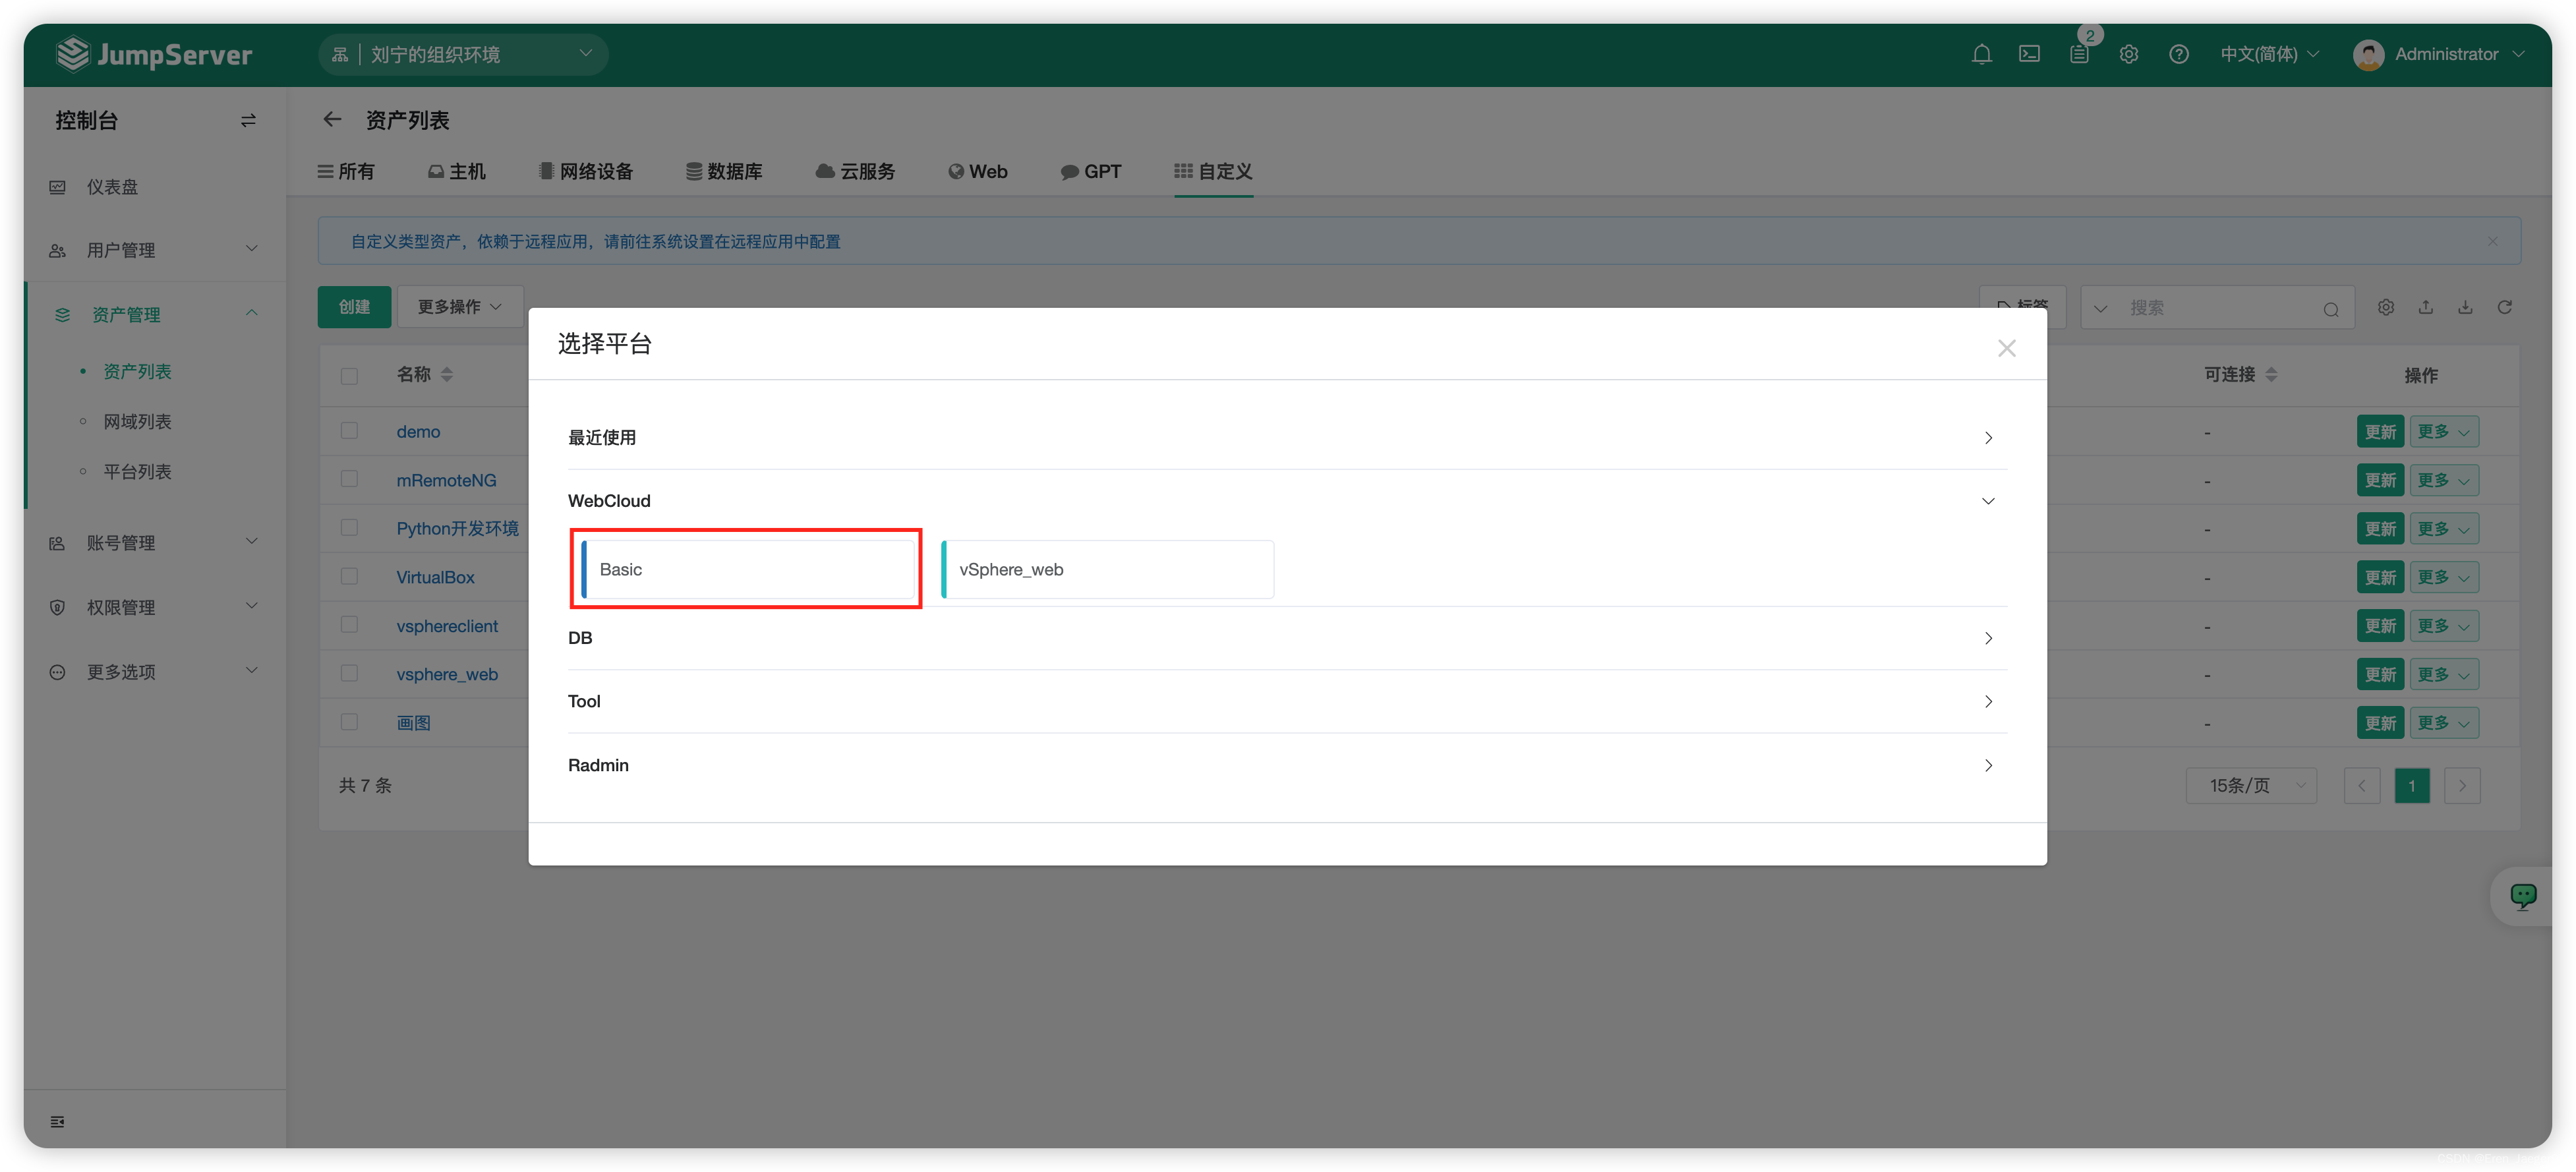Refresh the asset table with the refresh icon

[x=2506, y=307]
